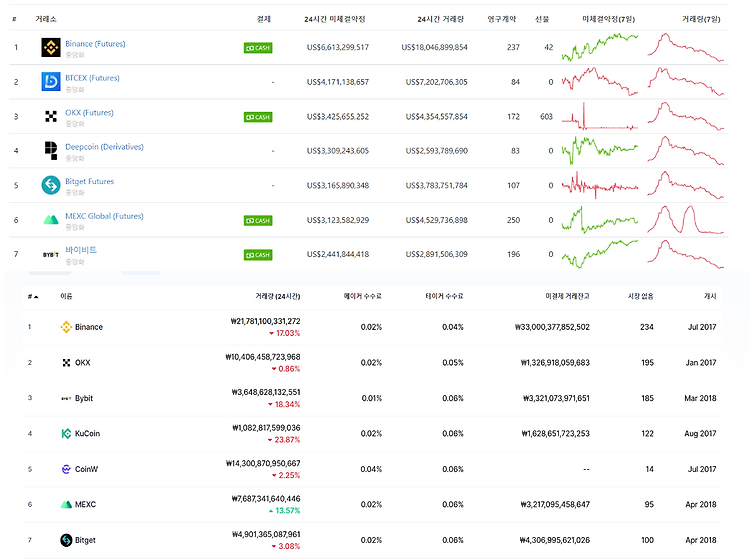Sort by 메이커 수수료 column header
The image size is (750, 559).
point(363,296)
